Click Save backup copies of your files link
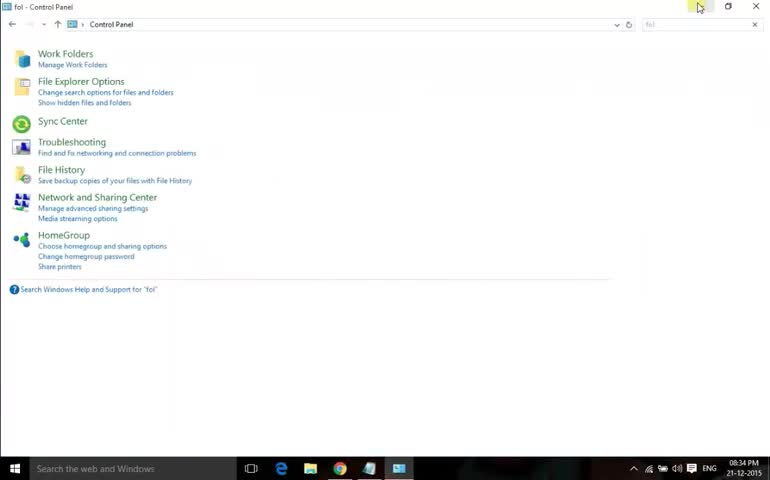770x480 pixels. pyautogui.click(x=115, y=181)
